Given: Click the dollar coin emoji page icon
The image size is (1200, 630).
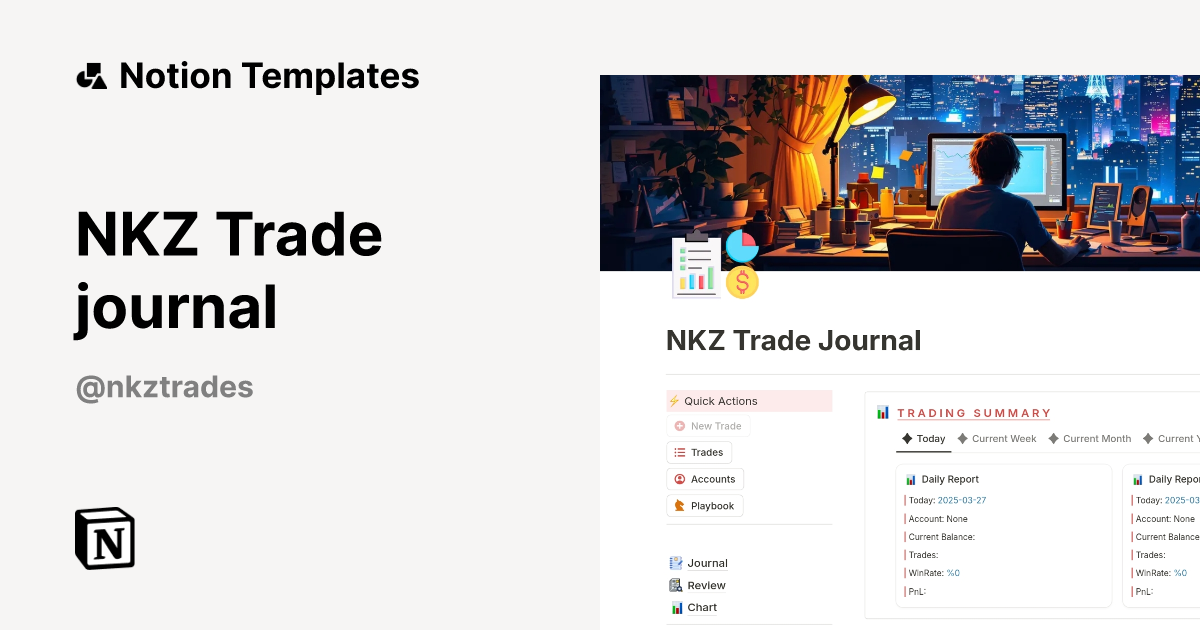Looking at the screenshot, I should [740, 283].
